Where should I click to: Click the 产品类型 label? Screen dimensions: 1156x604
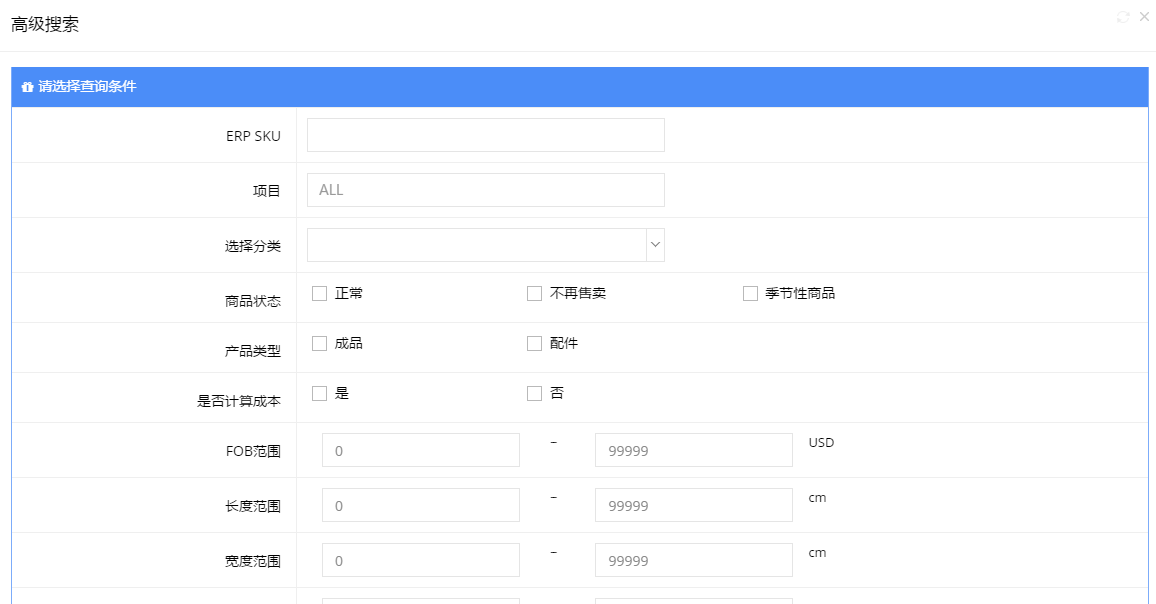tap(253, 351)
